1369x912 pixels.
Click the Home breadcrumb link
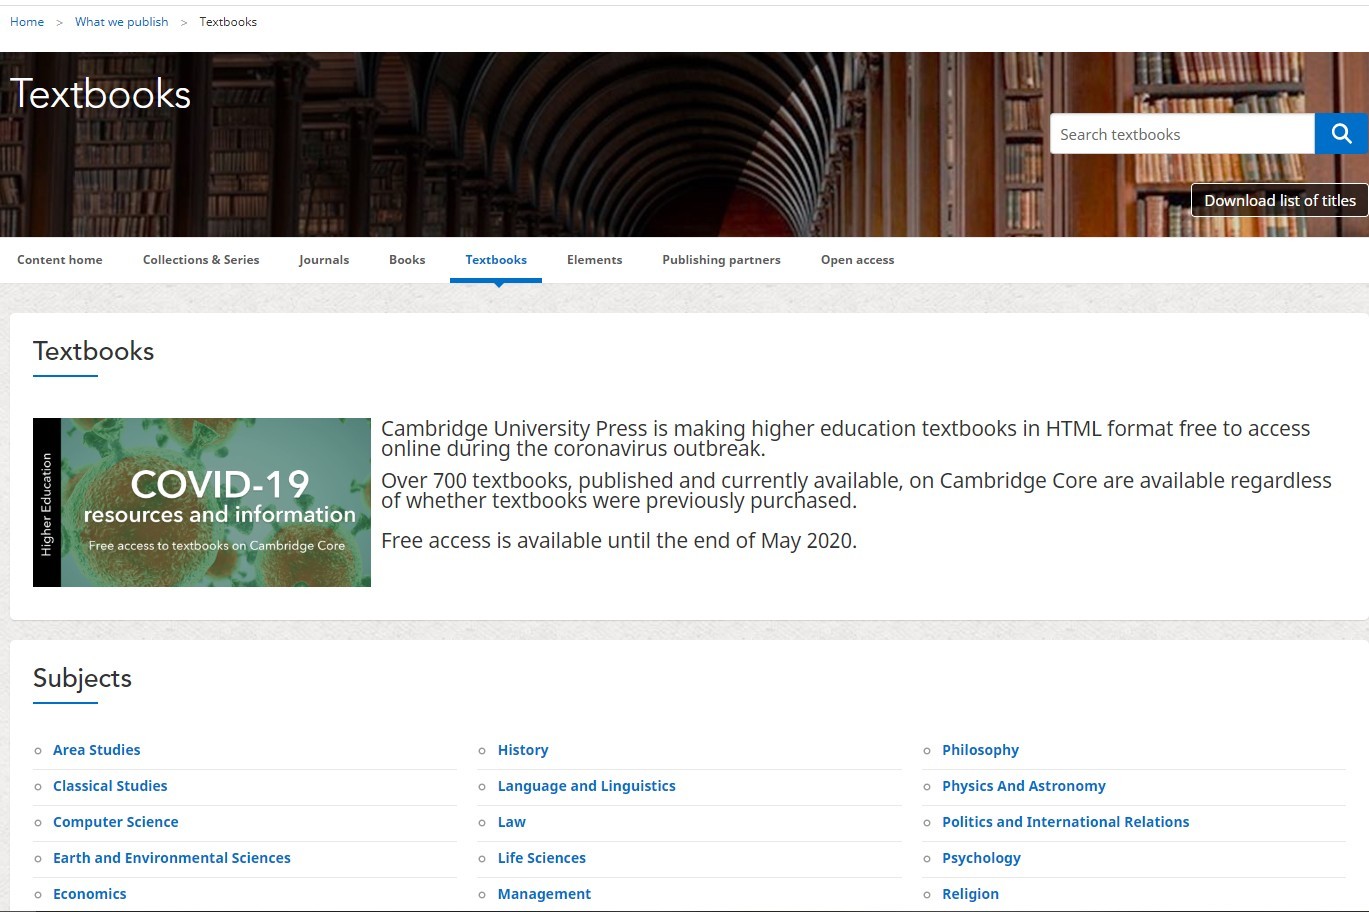[x=27, y=22]
